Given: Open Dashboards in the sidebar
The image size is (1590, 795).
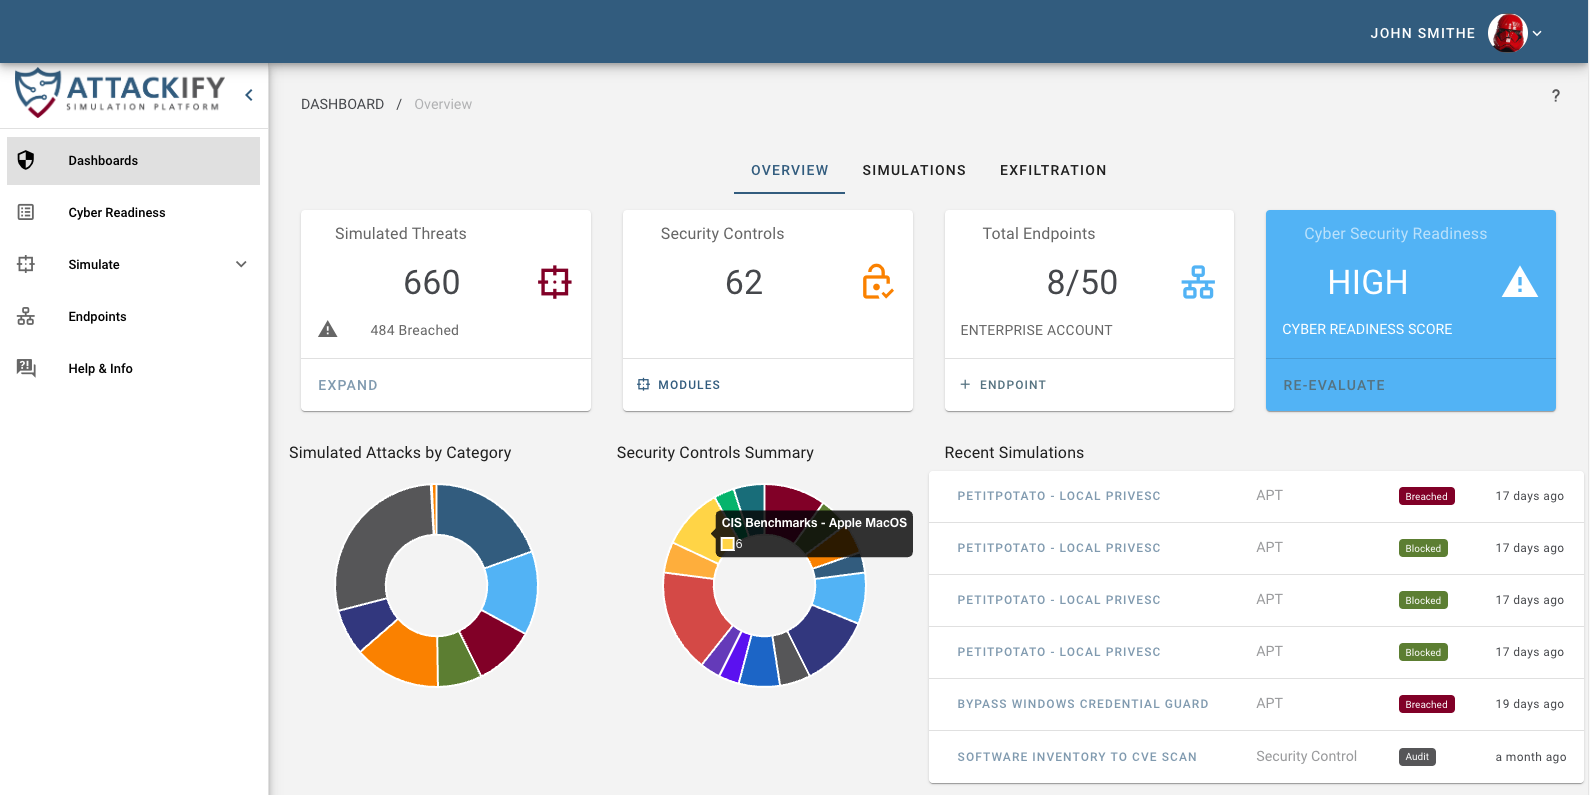Looking at the screenshot, I should 133,161.
